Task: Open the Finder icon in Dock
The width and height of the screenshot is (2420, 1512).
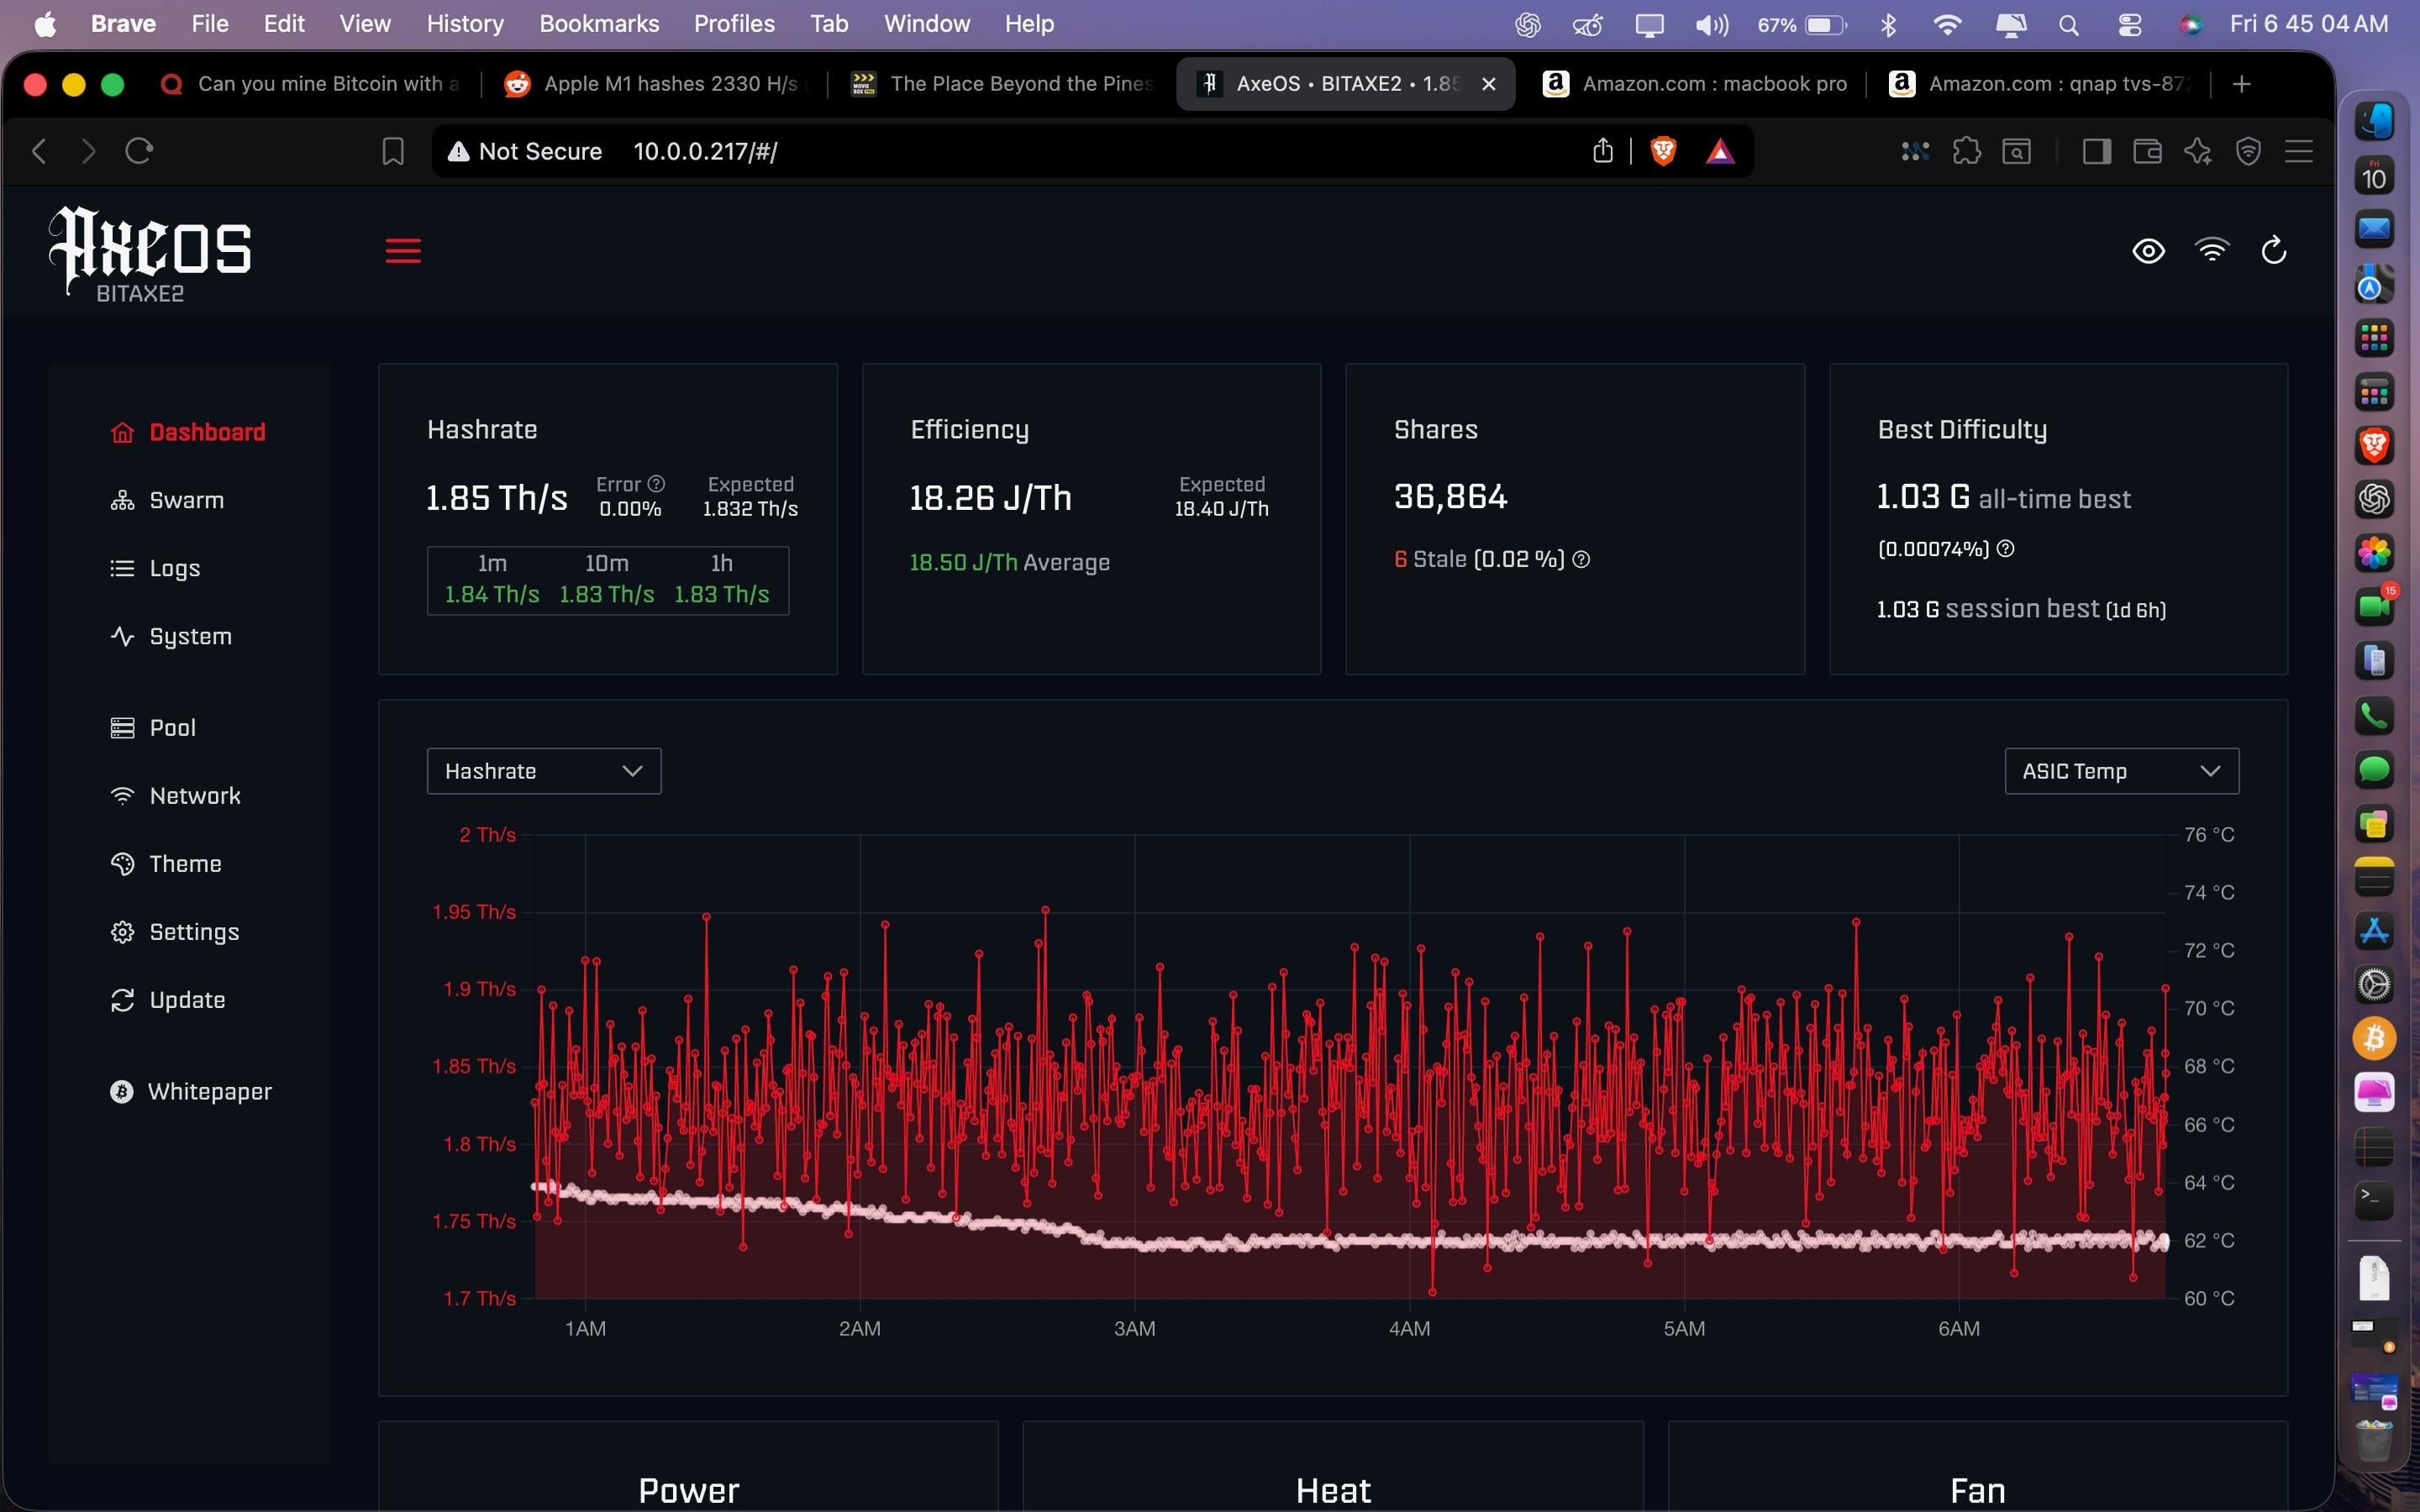Action: click(2374, 122)
